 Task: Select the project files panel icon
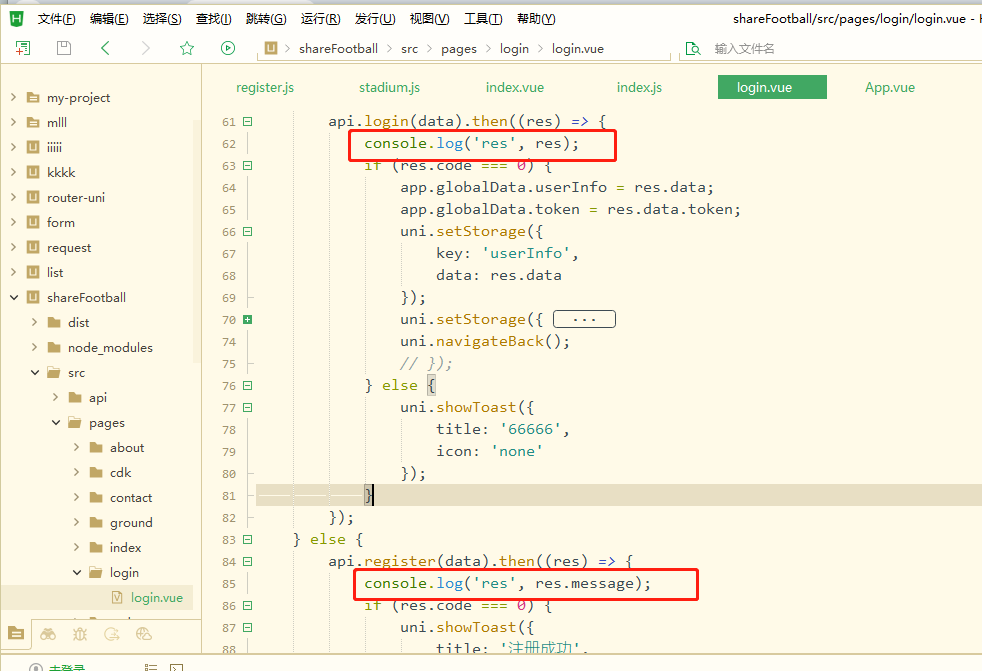16,633
